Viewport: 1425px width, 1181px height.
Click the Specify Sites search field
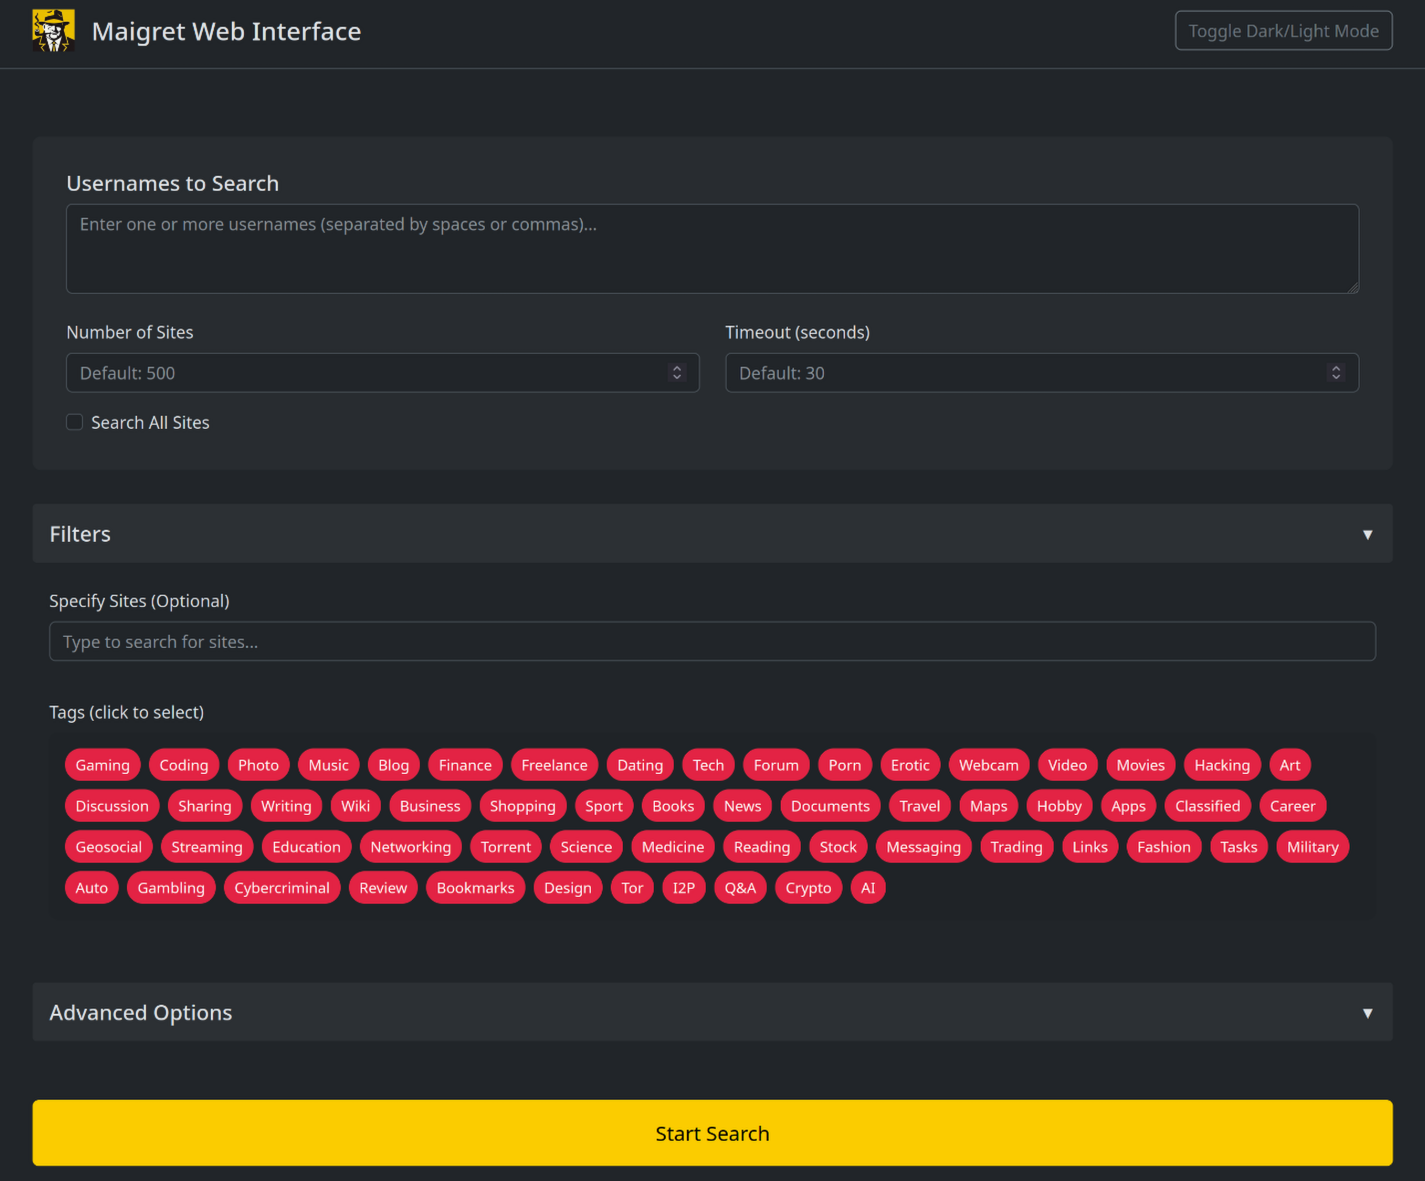[x=712, y=641]
